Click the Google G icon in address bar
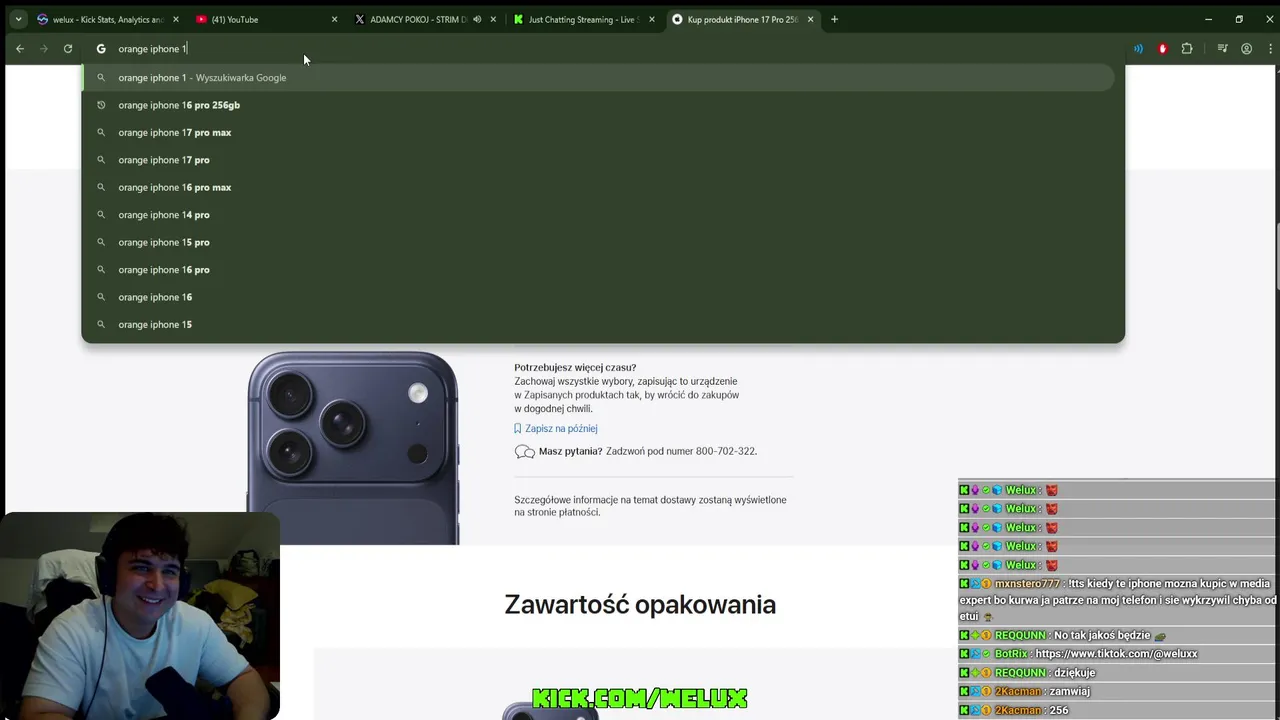Viewport: 1280px width, 720px height. (x=101, y=48)
